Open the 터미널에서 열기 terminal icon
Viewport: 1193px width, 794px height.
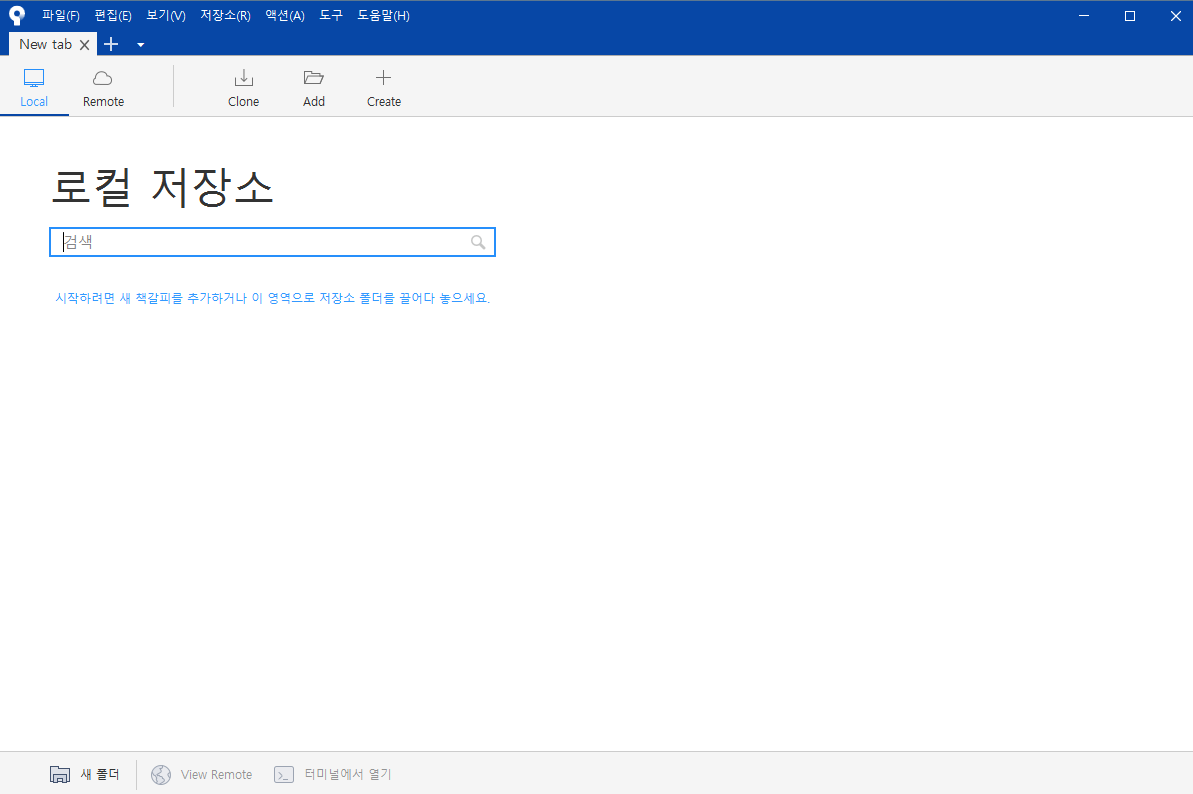click(285, 774)
